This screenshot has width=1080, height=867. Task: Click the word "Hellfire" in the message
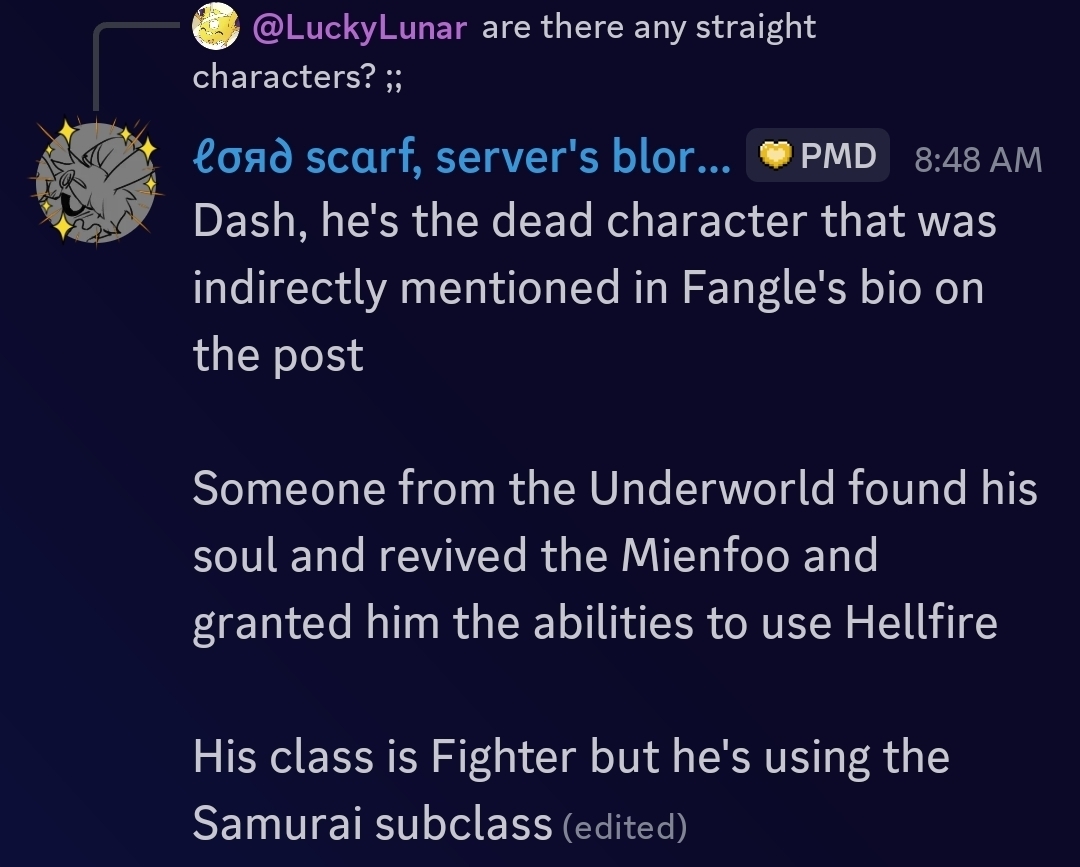coord(921,622)
